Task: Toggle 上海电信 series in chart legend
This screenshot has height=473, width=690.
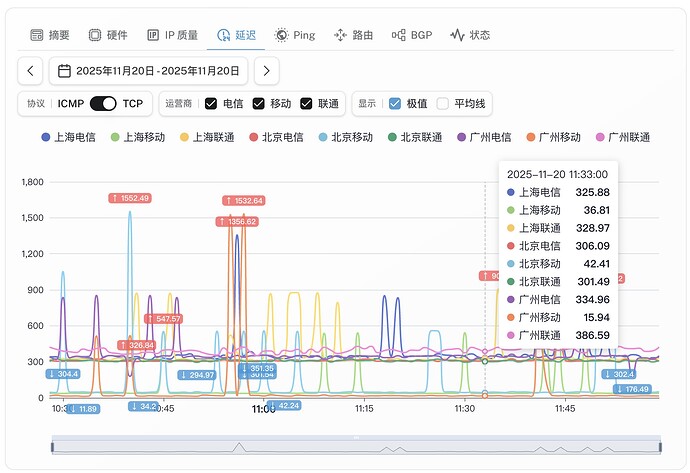Action: 68,137
